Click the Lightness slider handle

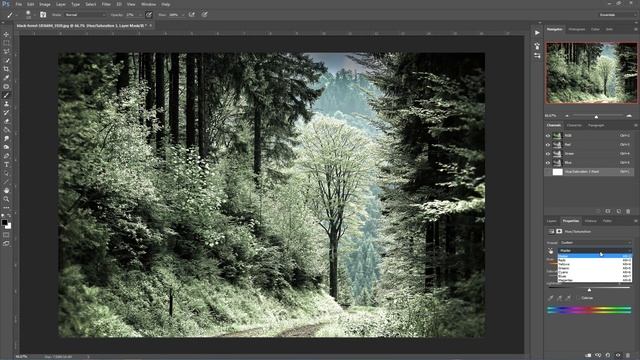click(x=589, y=290)
